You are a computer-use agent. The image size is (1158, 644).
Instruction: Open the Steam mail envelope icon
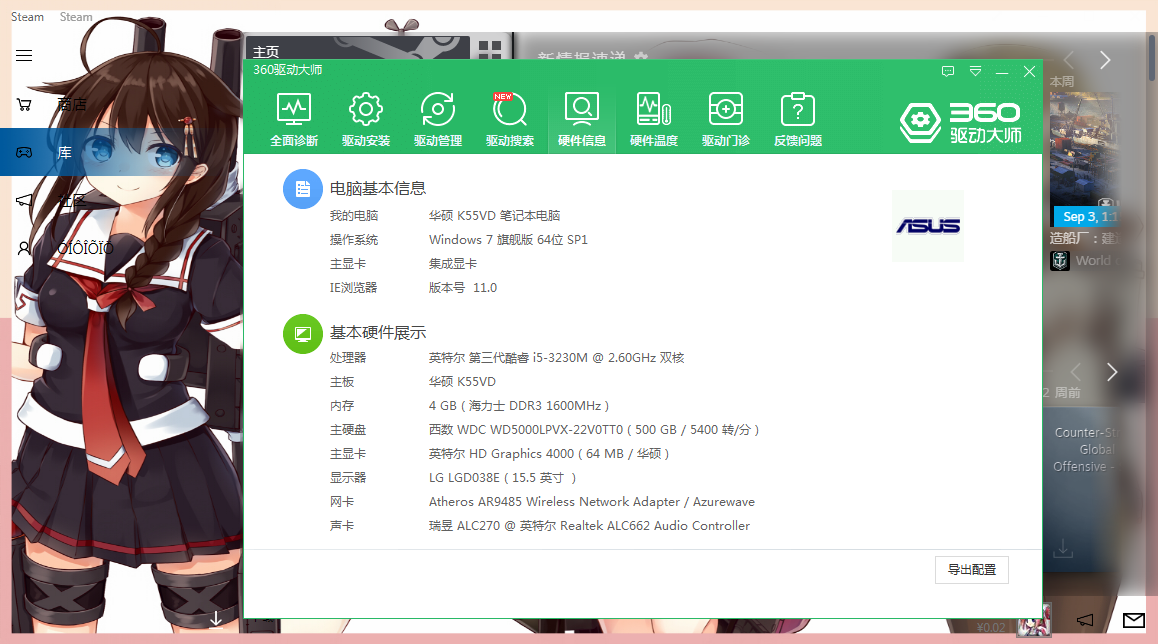(x=1133, y=620)
